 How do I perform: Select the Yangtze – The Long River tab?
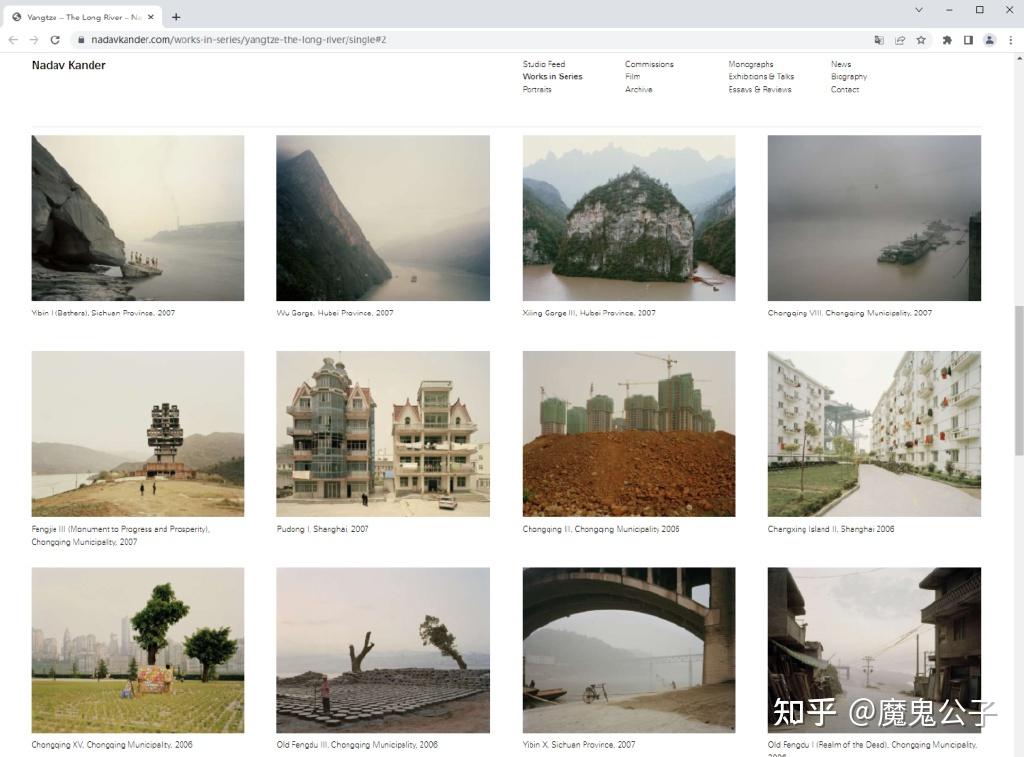pos(83,17)
